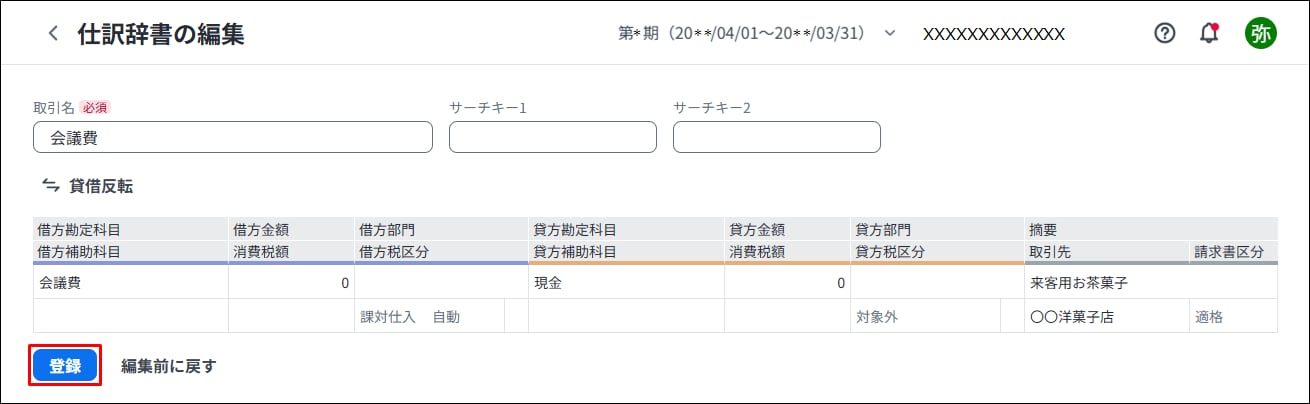Focus the 取引名 field containing 会議費
The image size is (1310, 404).
tap(233, 137)
